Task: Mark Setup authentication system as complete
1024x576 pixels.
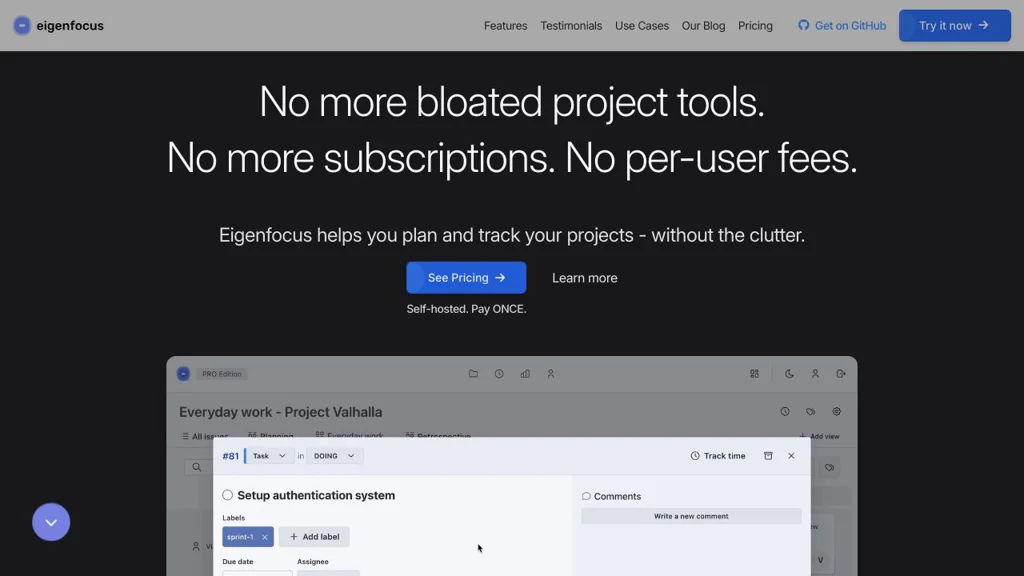Action: coord(228,495)
